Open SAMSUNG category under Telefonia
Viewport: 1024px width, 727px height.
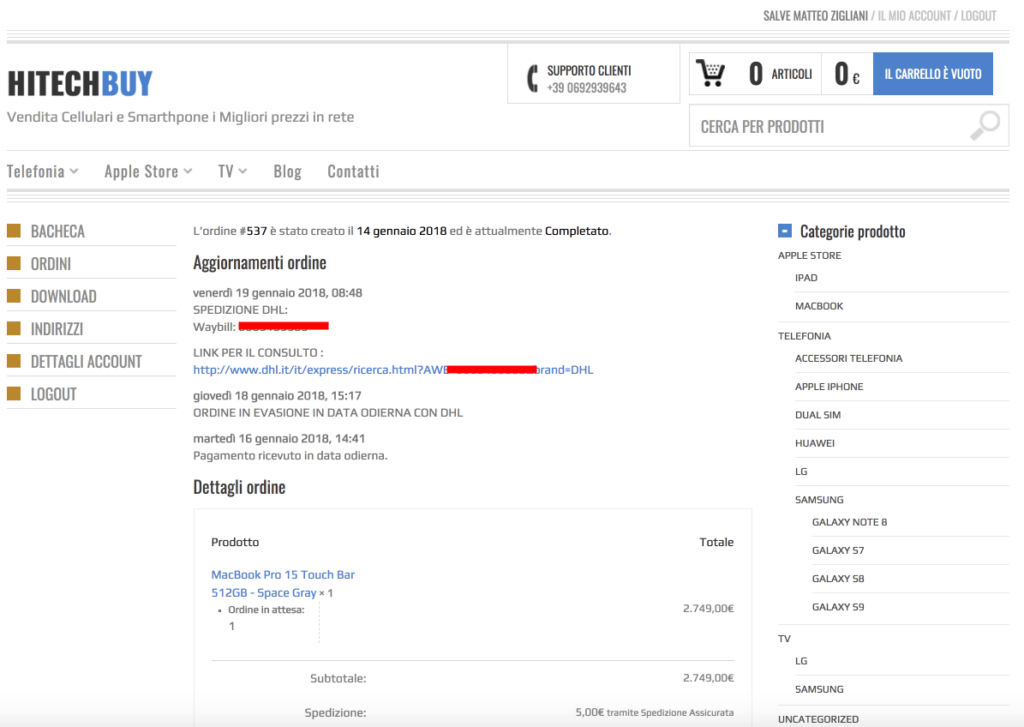pos(819,500)
